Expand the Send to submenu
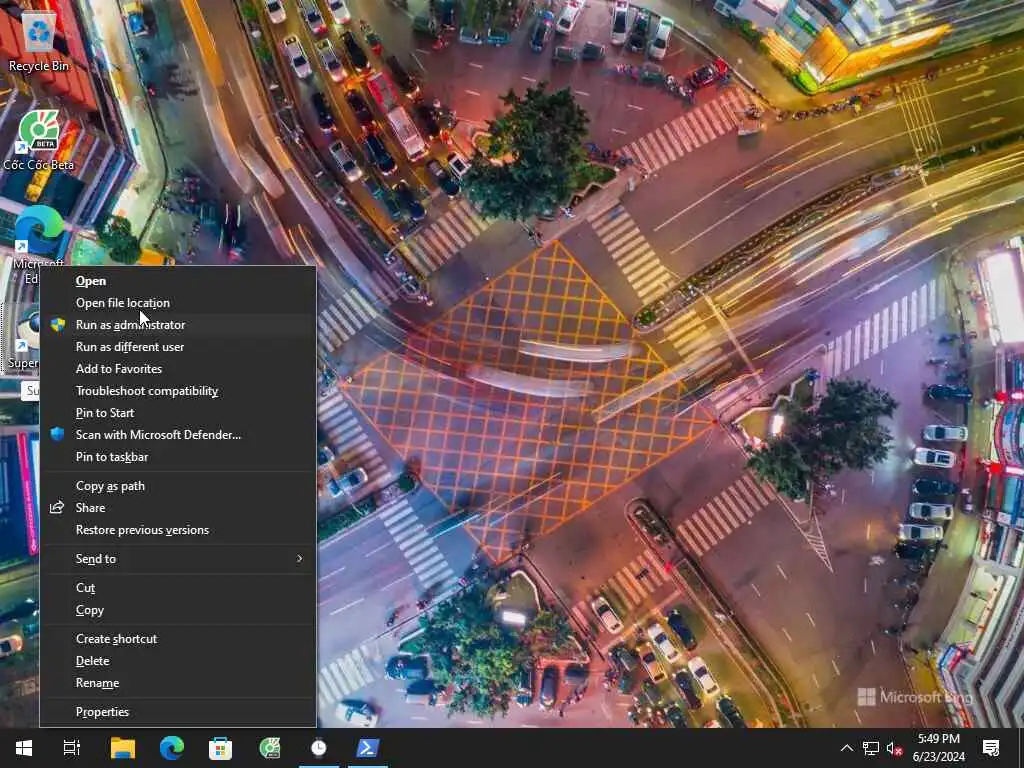The width and height of the screenshot is (1024, 768). click(x=178, y=559)
